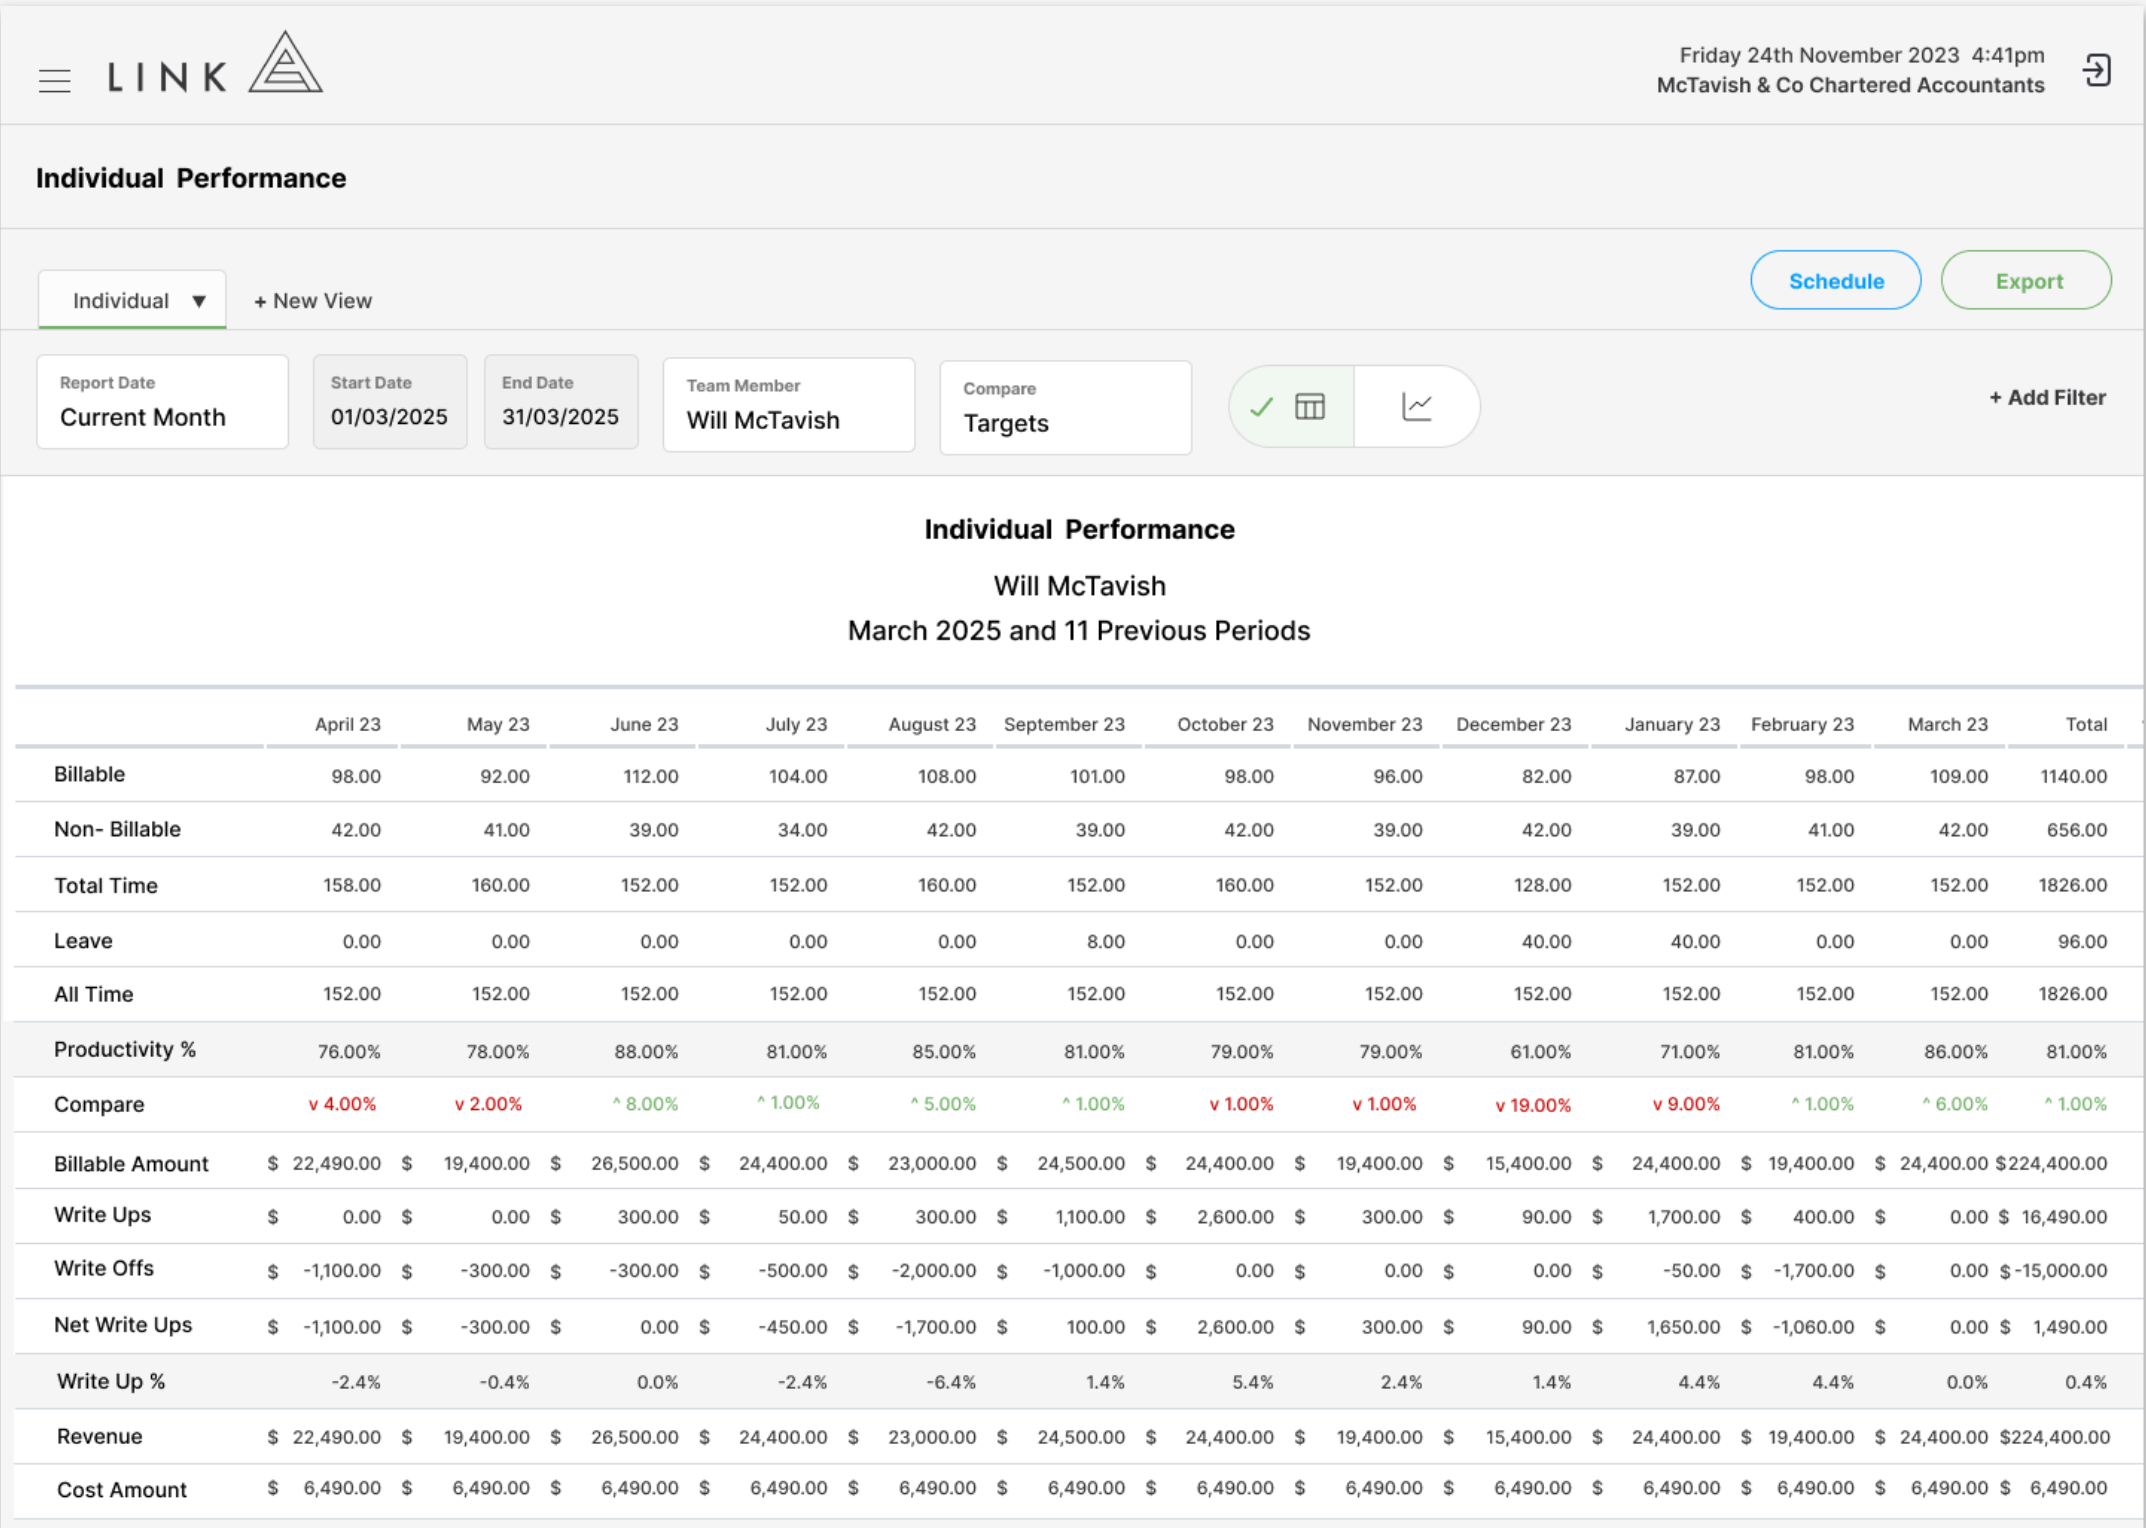
Task: Click the Revenue row label
Action: 99,1436
